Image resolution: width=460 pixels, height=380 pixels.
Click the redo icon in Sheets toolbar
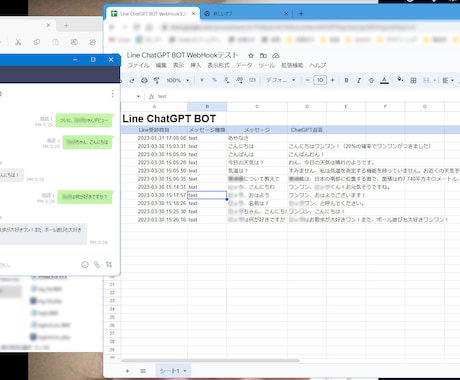point(132,80)
